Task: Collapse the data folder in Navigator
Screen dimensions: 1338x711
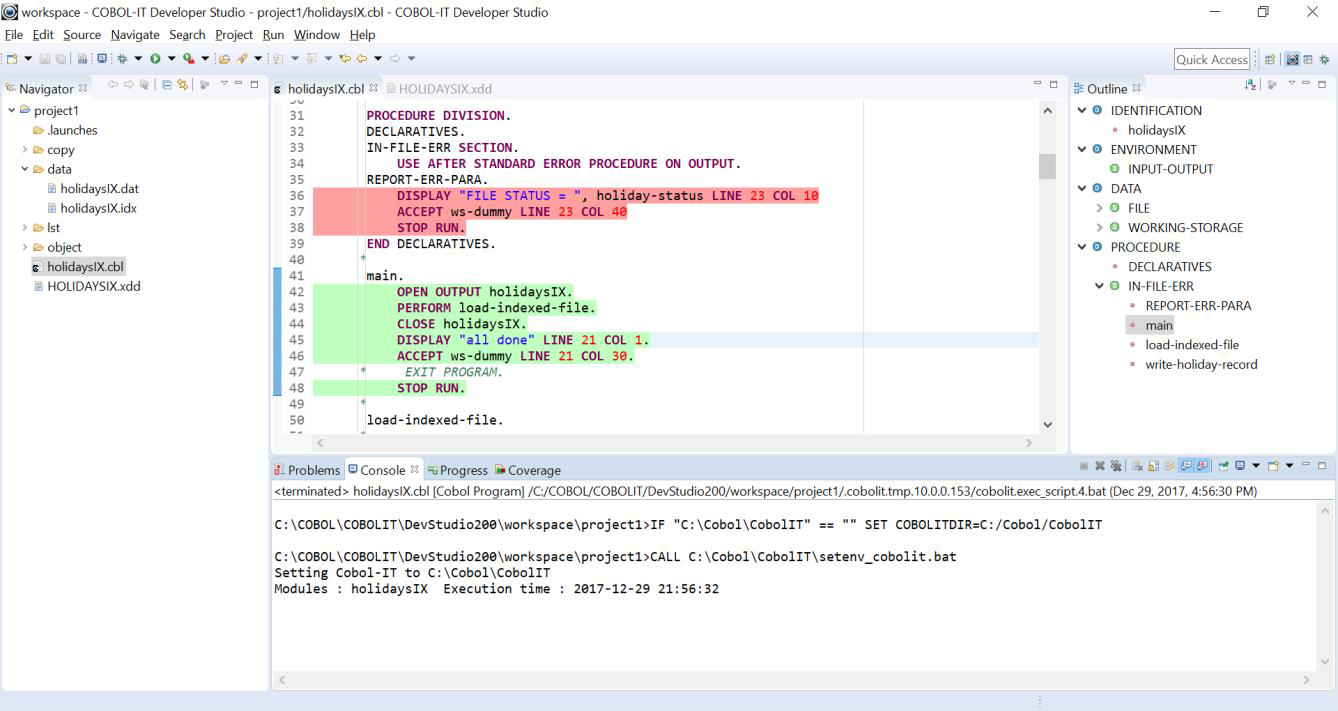Action: click(x=25, y=169)
